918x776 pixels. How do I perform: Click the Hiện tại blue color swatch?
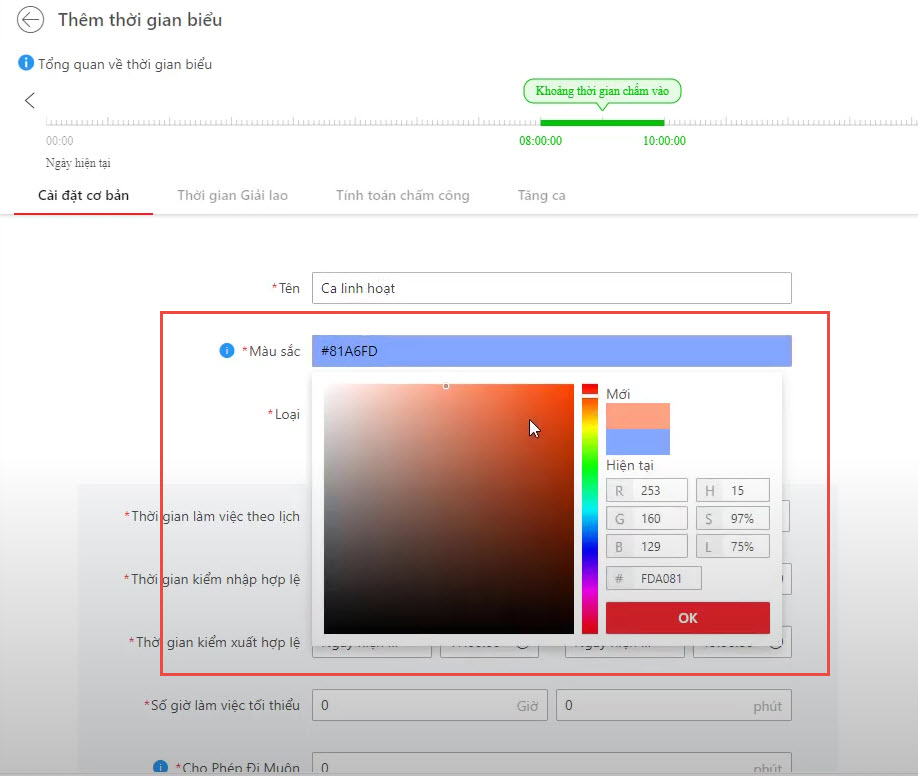point(638,442)
